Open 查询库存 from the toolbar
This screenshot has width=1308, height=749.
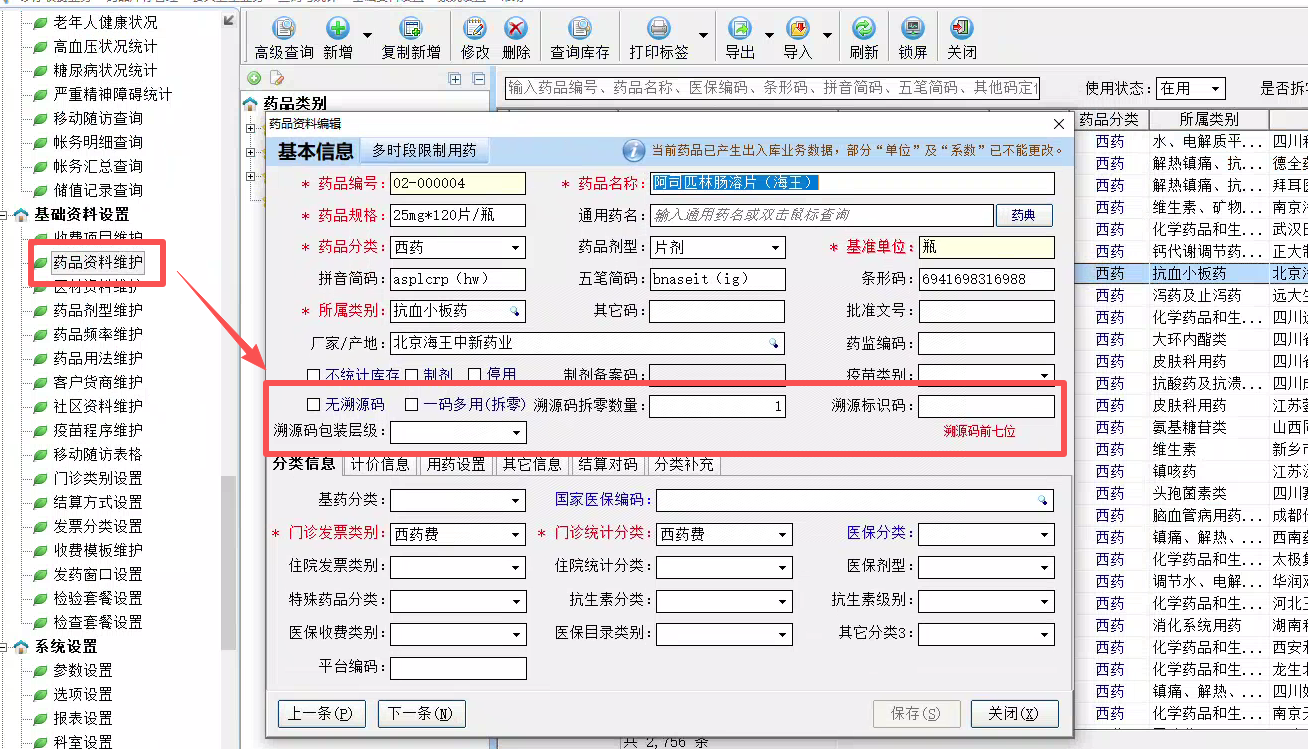tap(579, 30)
